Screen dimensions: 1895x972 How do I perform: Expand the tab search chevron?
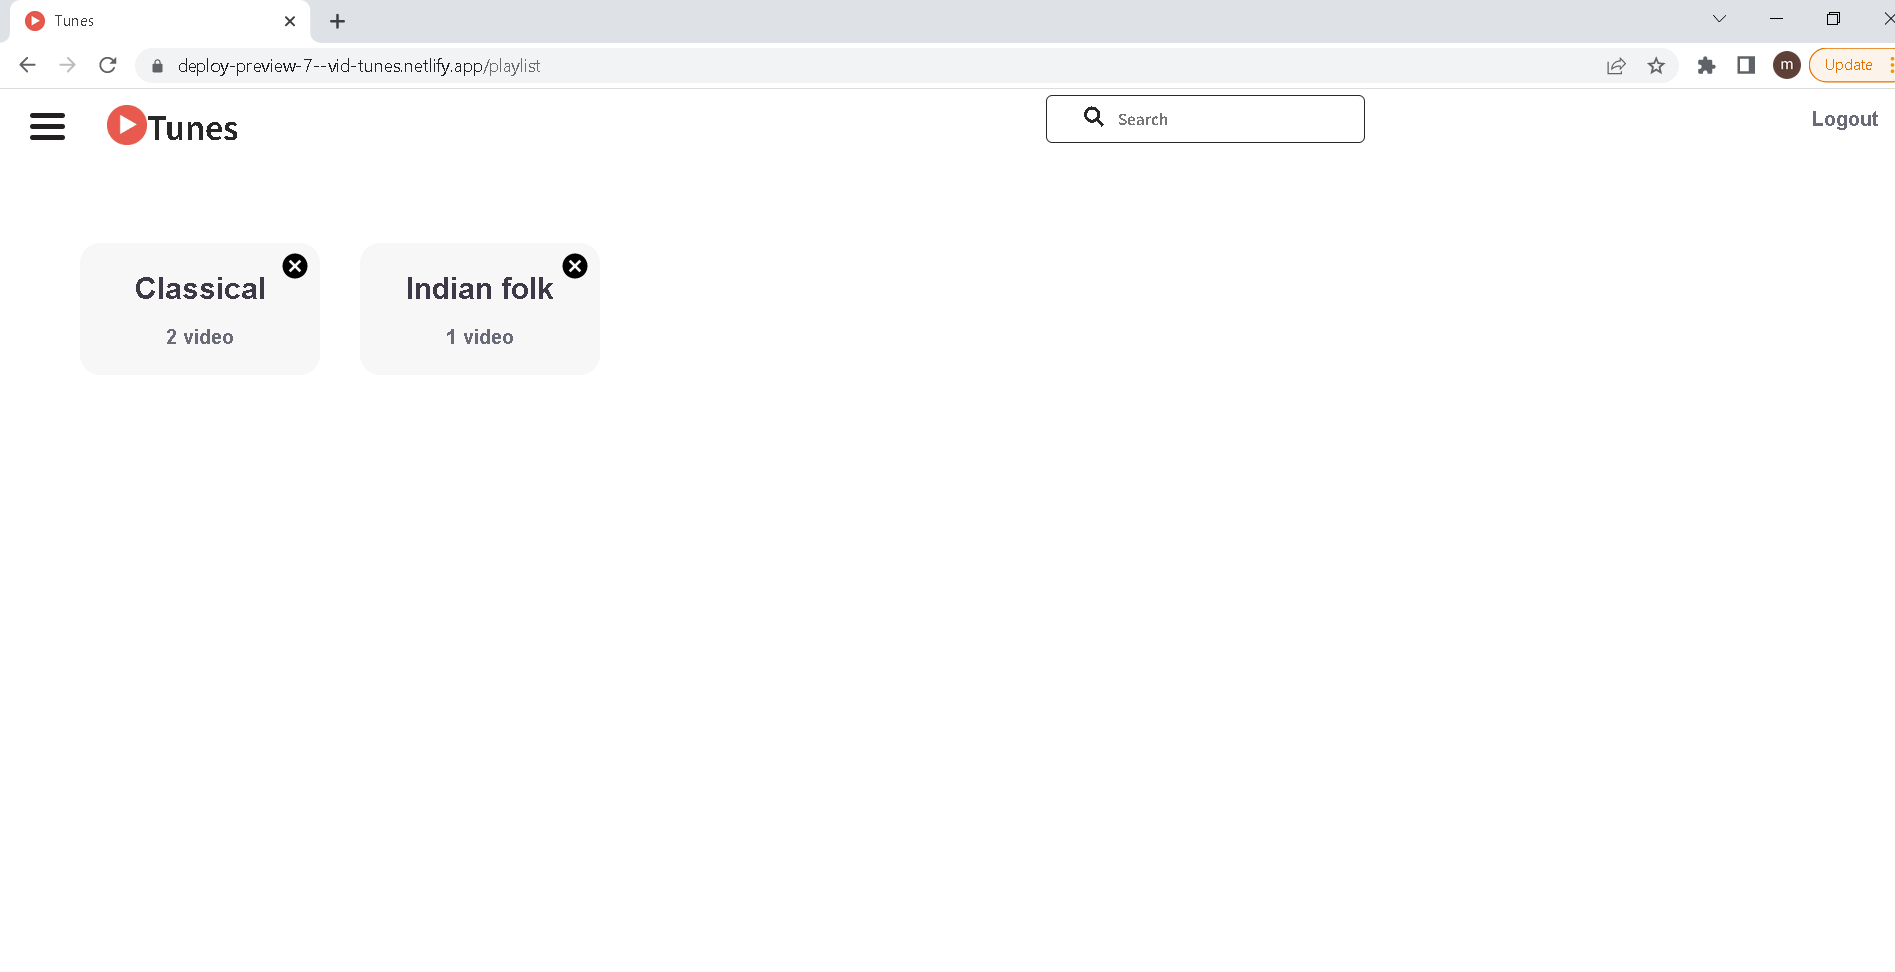click(x=1719, y=18)
